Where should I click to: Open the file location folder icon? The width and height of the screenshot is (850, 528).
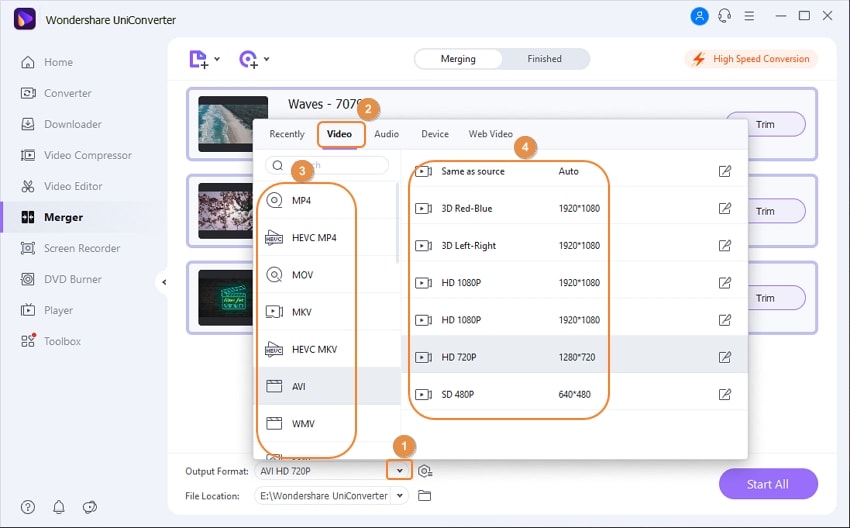click(x=424, y=495)
